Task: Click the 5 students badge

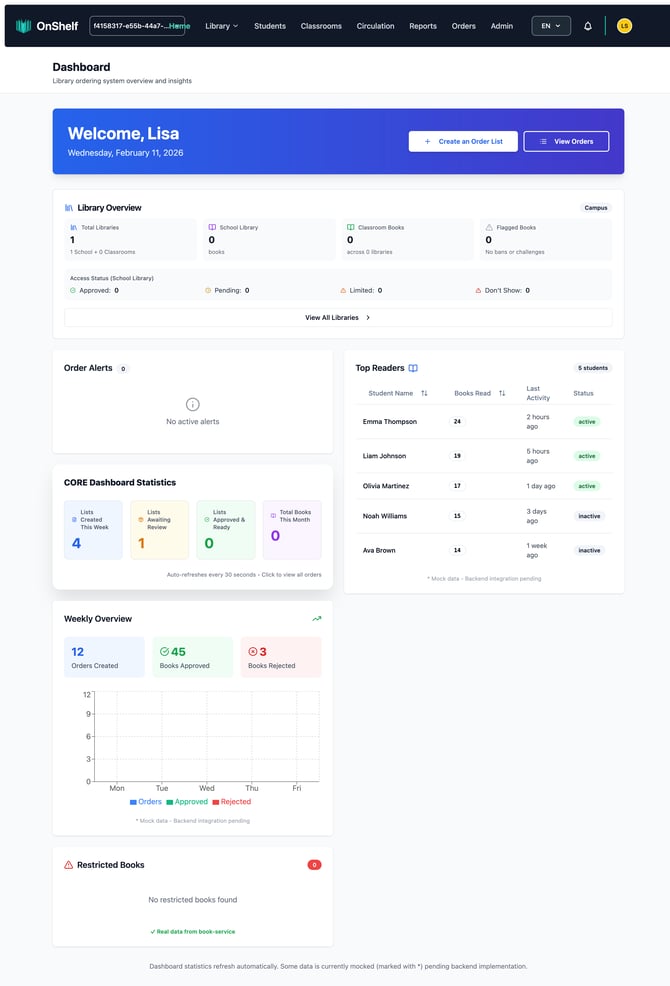Action: pos(593,368)
